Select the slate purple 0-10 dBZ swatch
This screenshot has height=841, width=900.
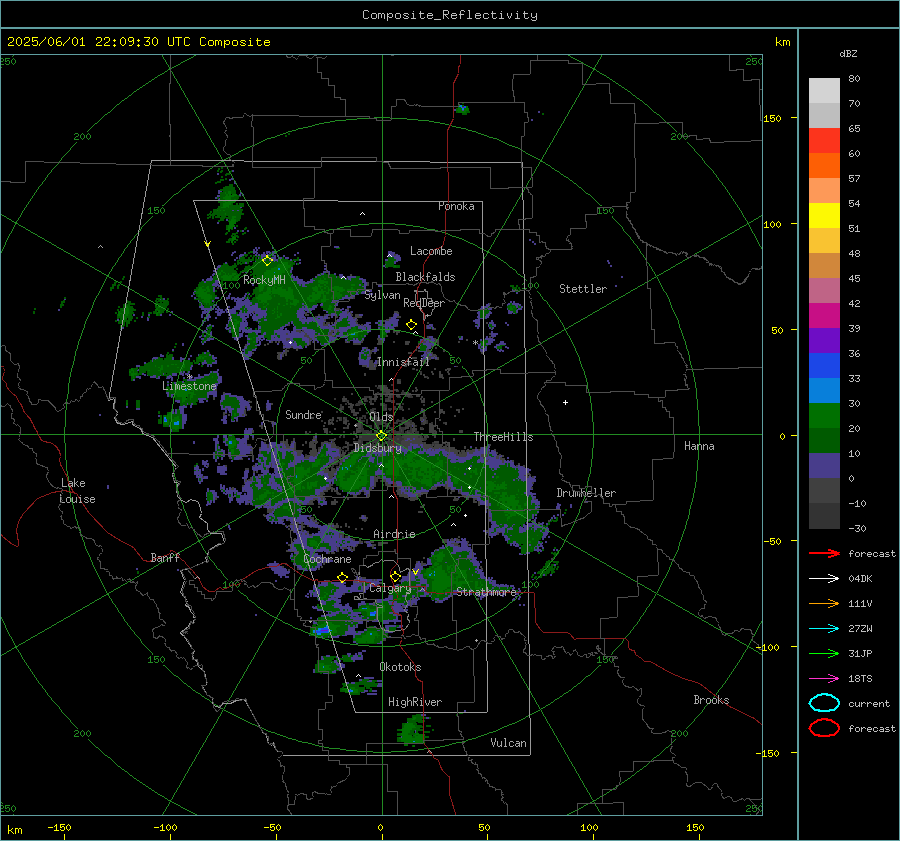824,465
